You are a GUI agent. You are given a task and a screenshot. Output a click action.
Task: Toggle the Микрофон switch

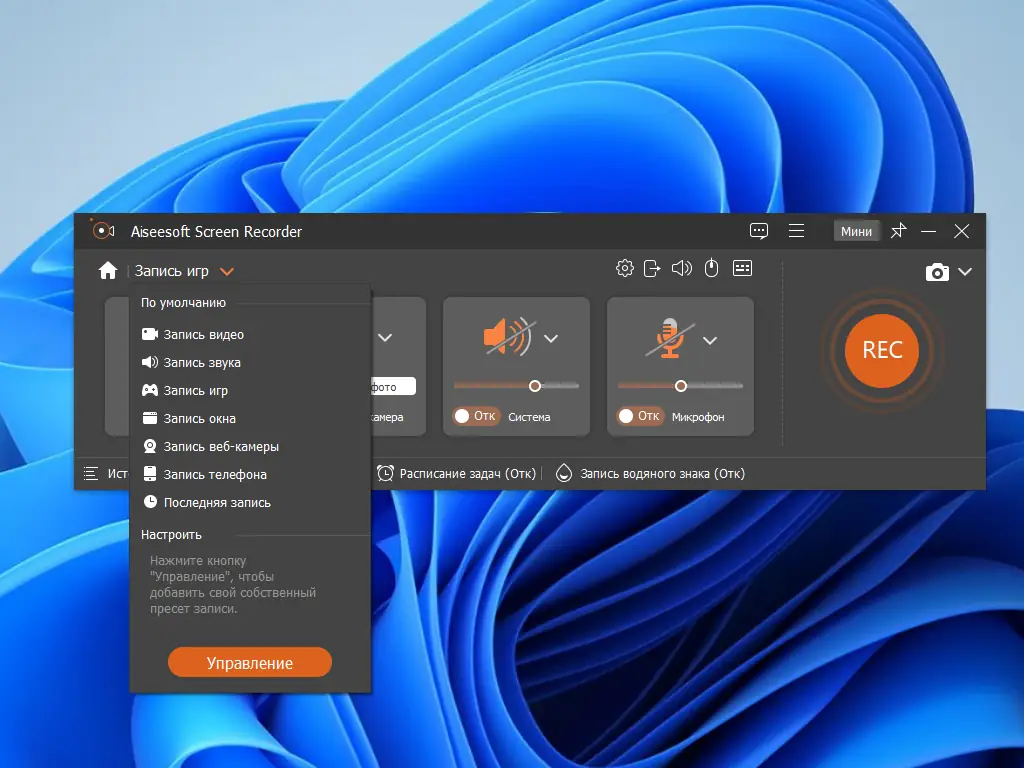(640, 416)
